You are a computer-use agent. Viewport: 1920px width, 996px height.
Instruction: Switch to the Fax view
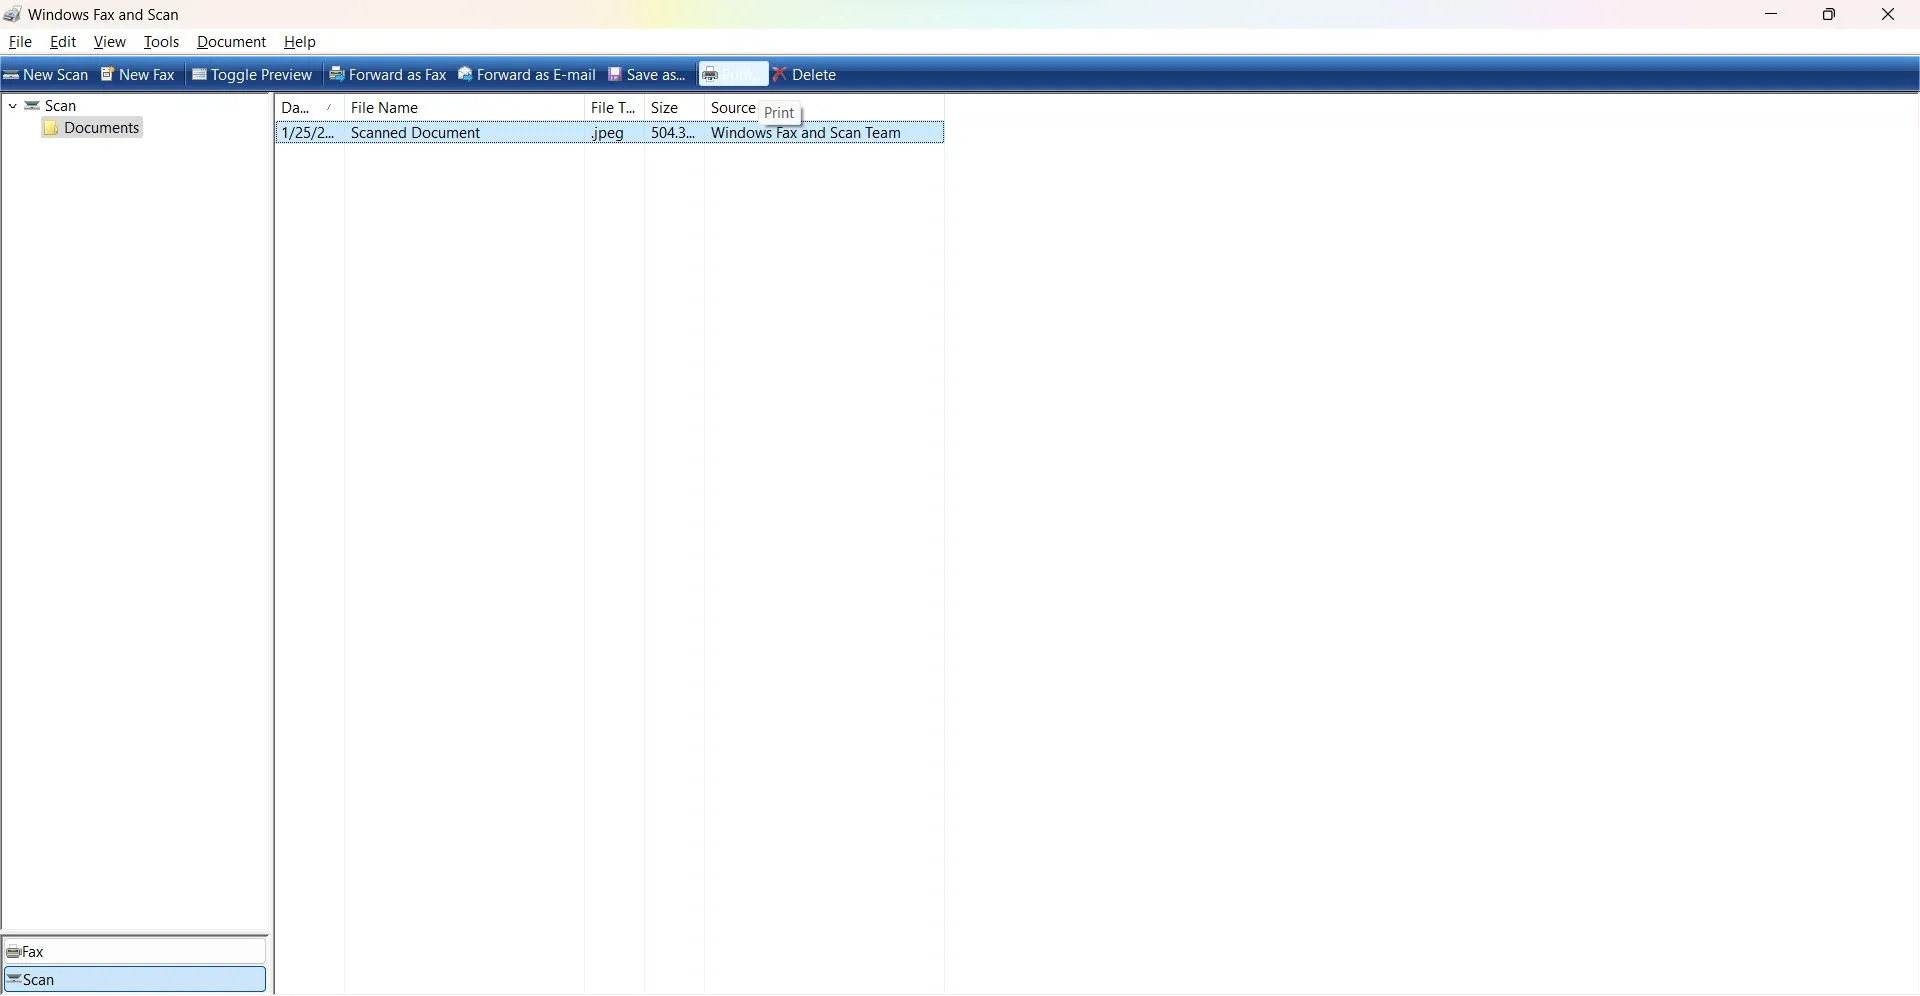tap(135, 953)
